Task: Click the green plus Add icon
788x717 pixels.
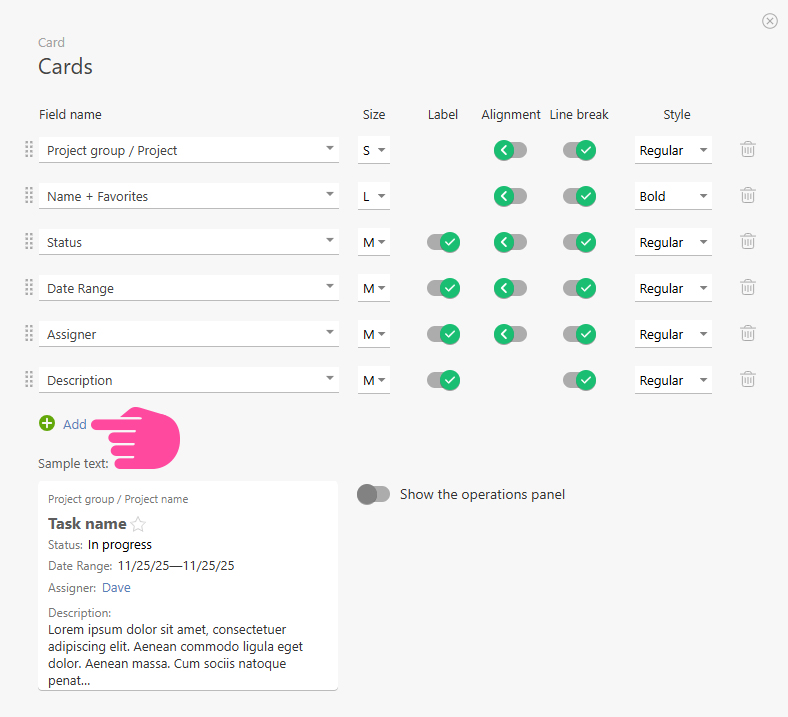Action: pos(47,424)
